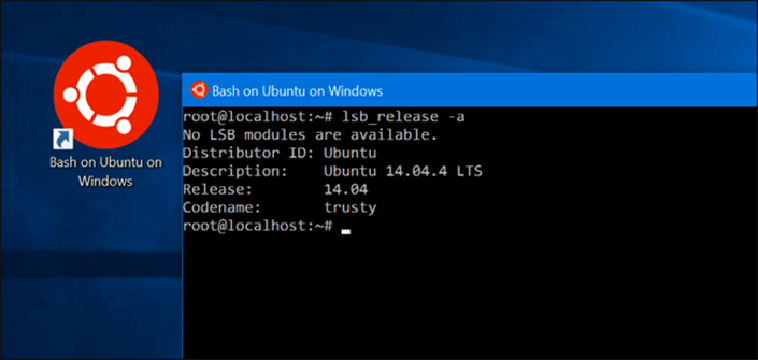Click the 'Codename: trusty' output line
The width and height of the screenshot is (758, 360).
279,208
